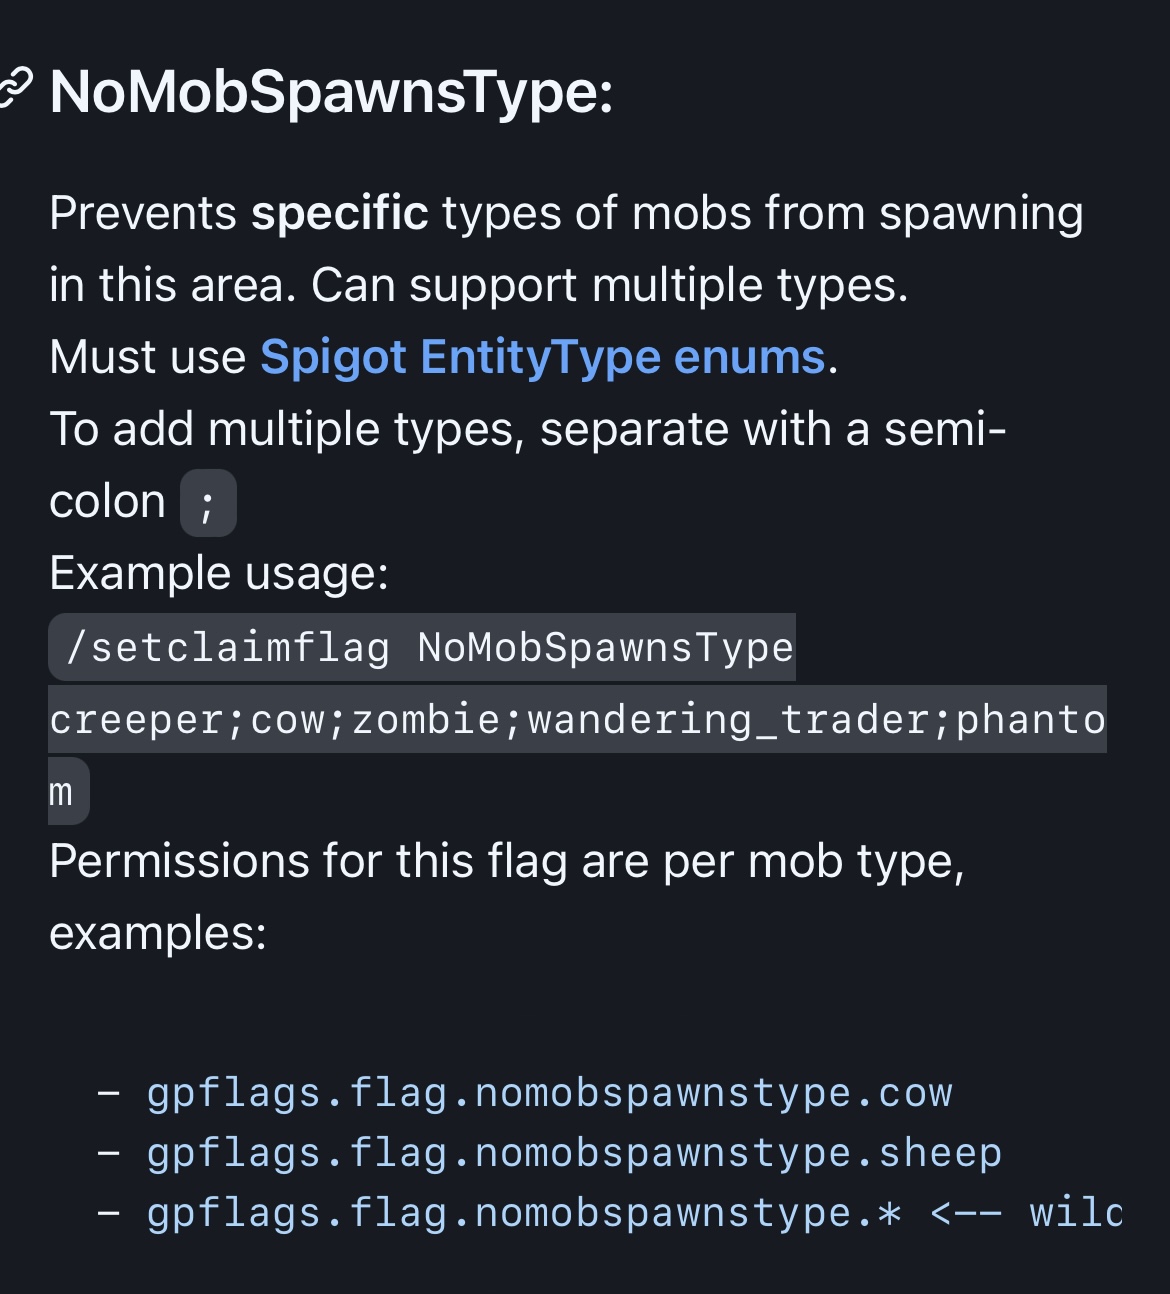Image resolution: width=1170 pixels, height=1294 pixels.
Task: Click the word 'colon' before the code badge
Action: point(108,501)
